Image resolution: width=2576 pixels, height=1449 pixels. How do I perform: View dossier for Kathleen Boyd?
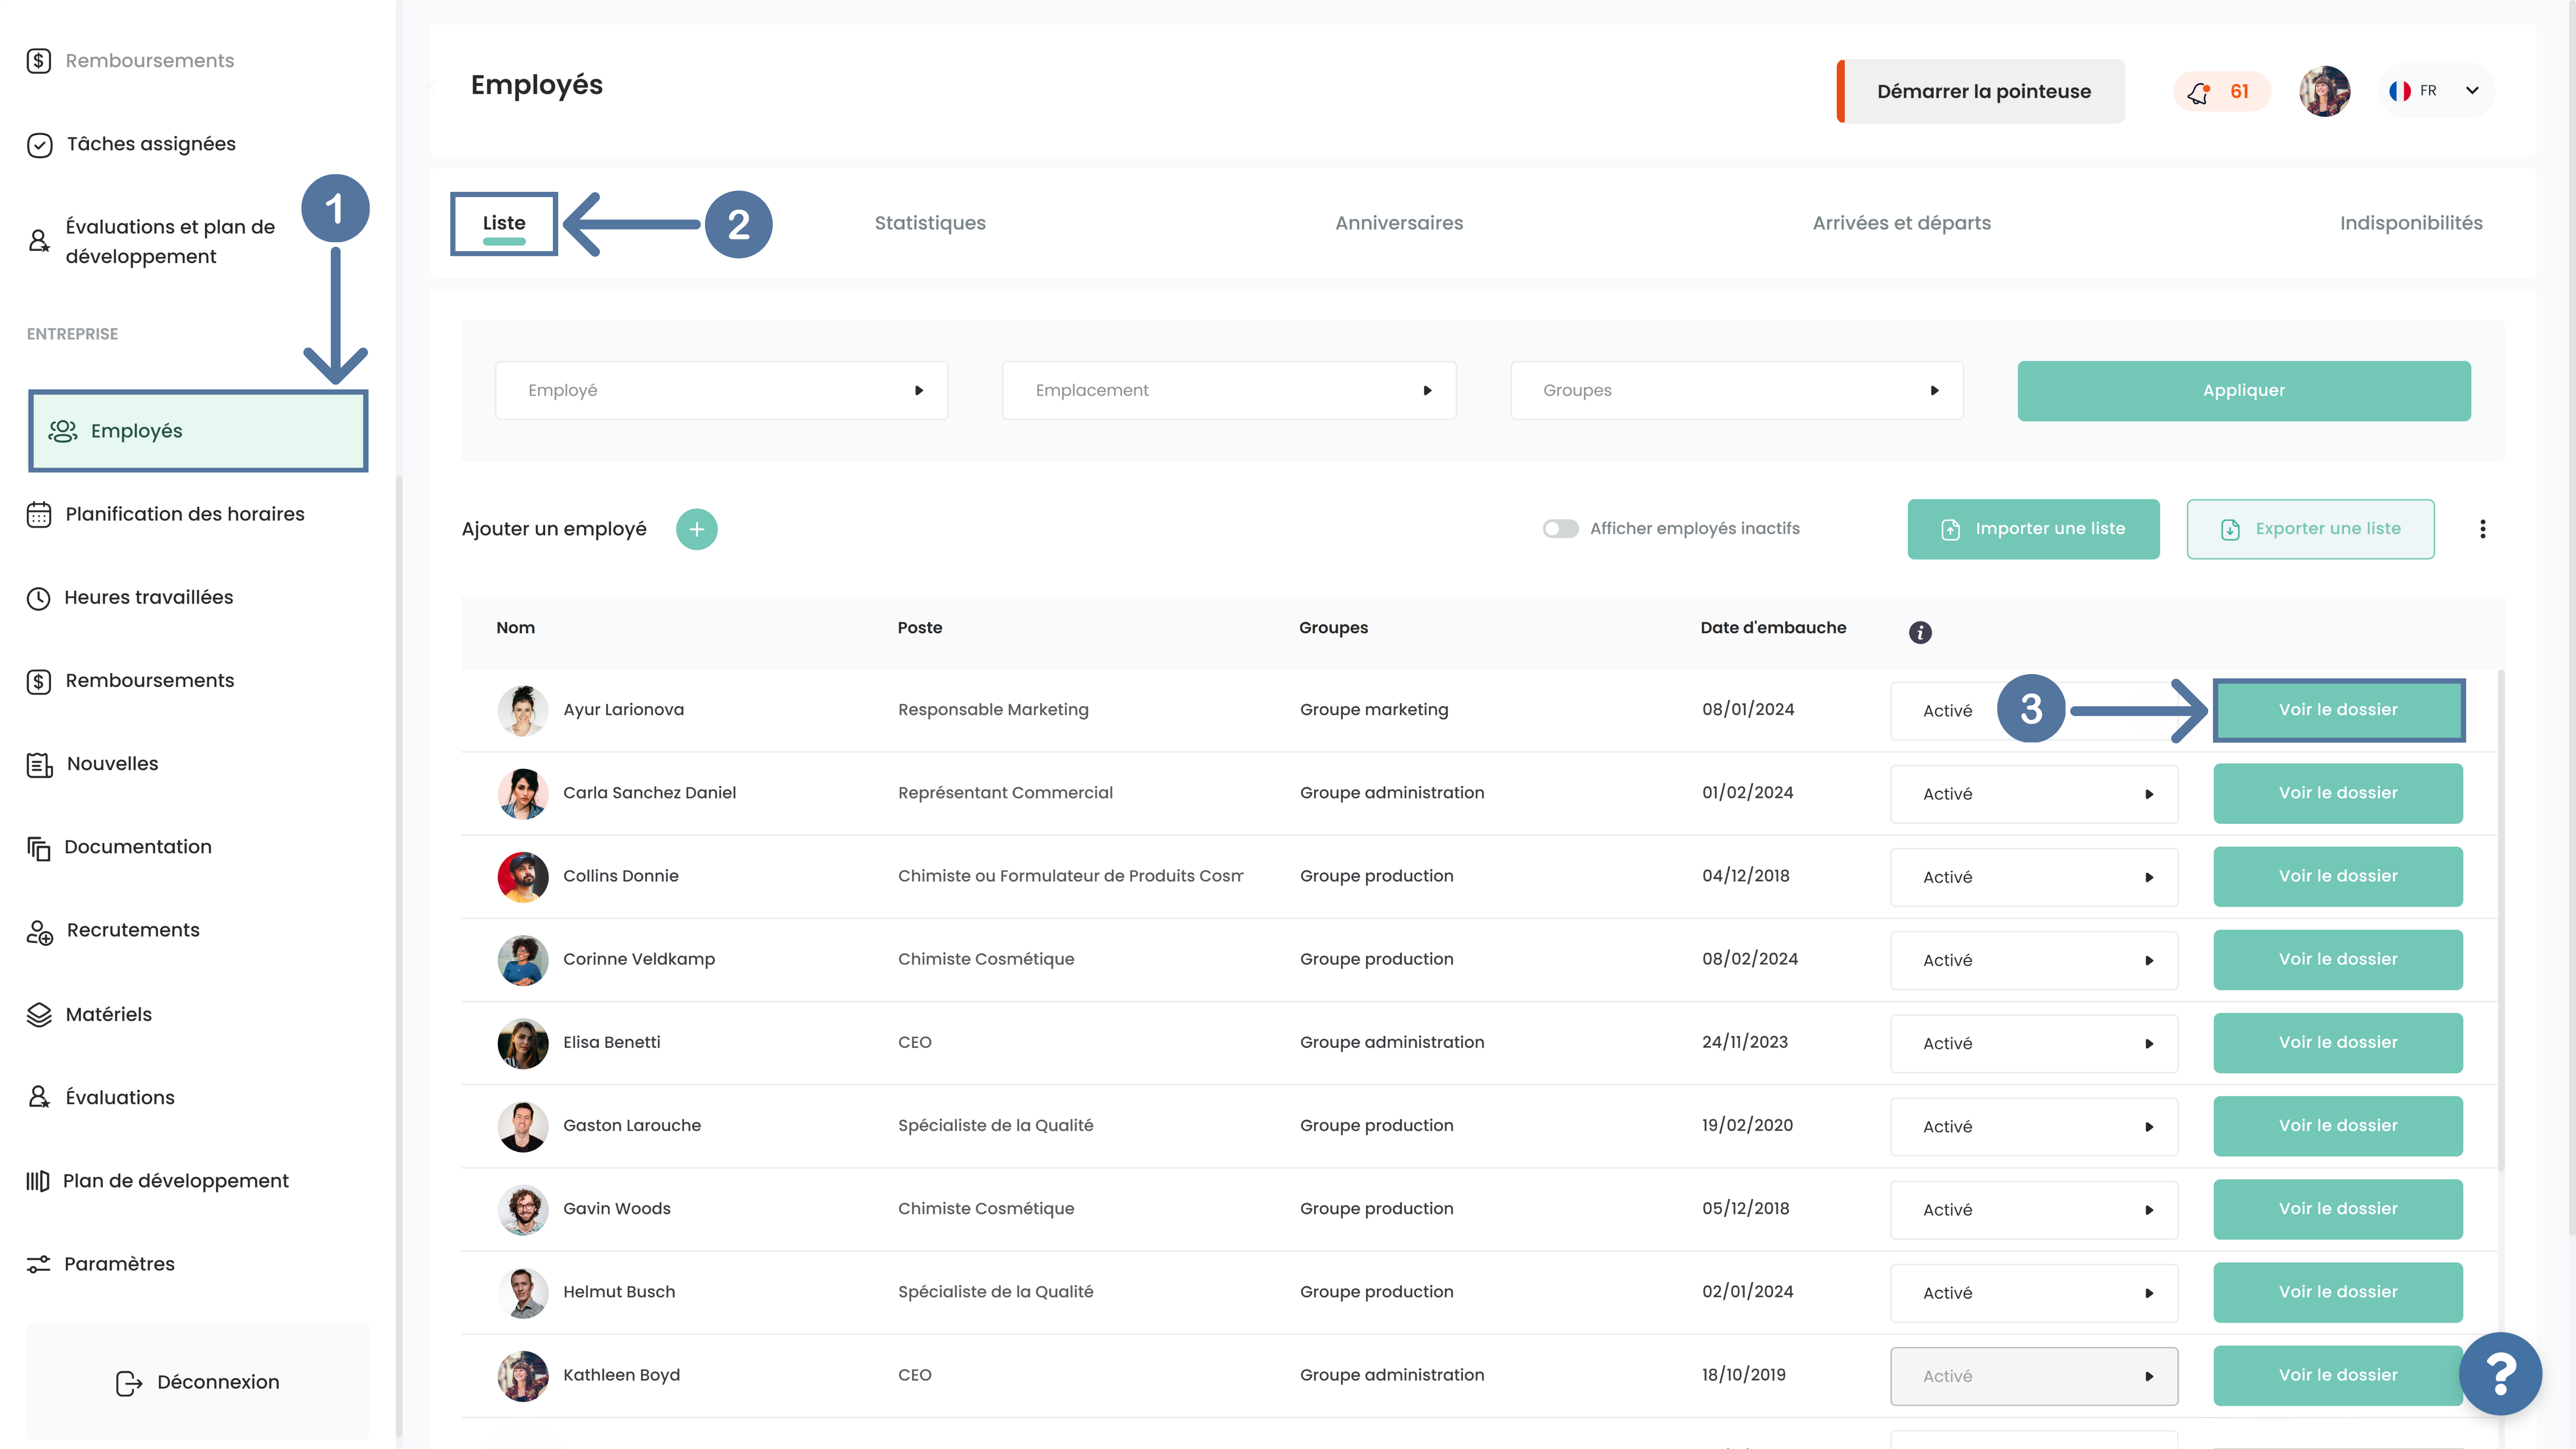(2338, 1375)
